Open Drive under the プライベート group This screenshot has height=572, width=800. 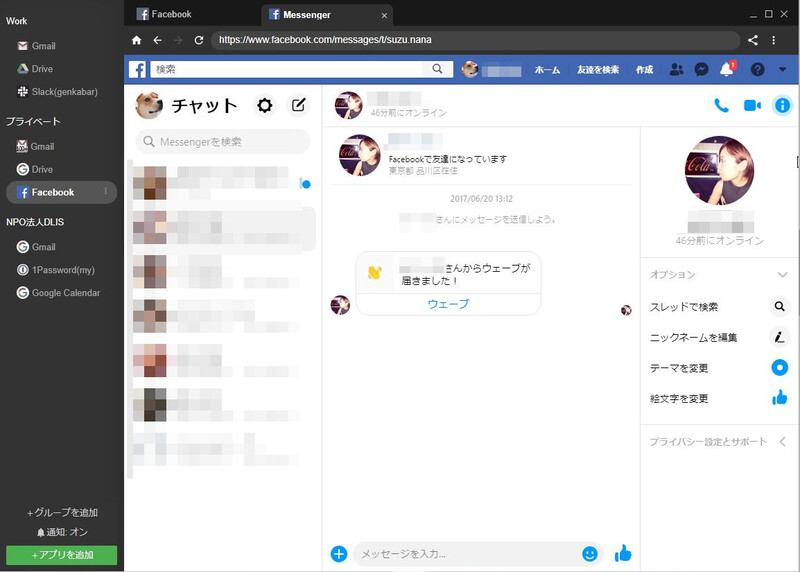(x=35, y=169)
